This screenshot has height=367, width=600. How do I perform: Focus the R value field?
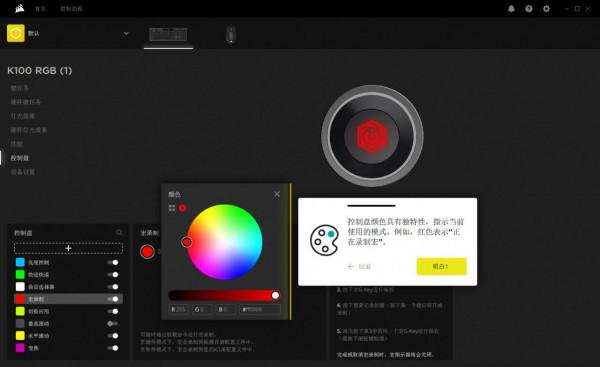point(178,309)
